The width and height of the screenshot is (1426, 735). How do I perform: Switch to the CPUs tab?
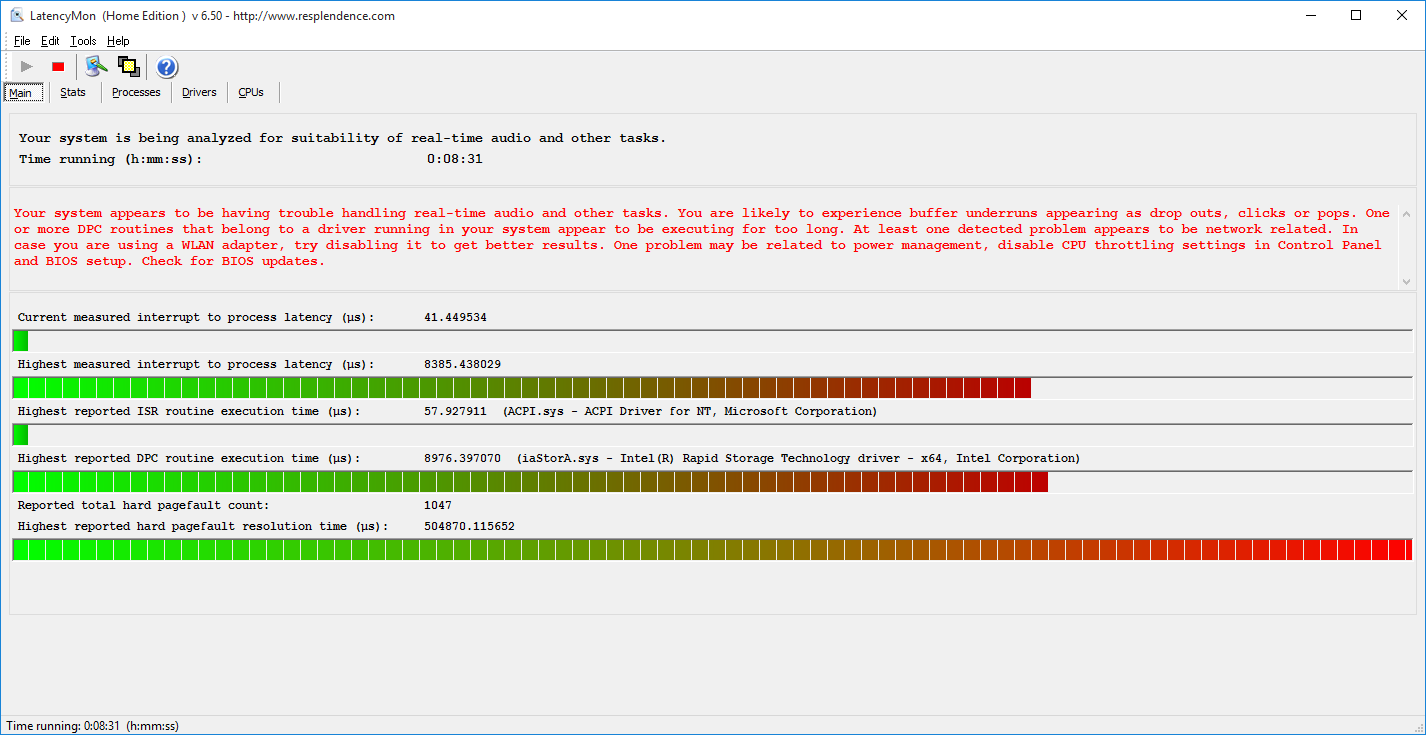point(251,93)
